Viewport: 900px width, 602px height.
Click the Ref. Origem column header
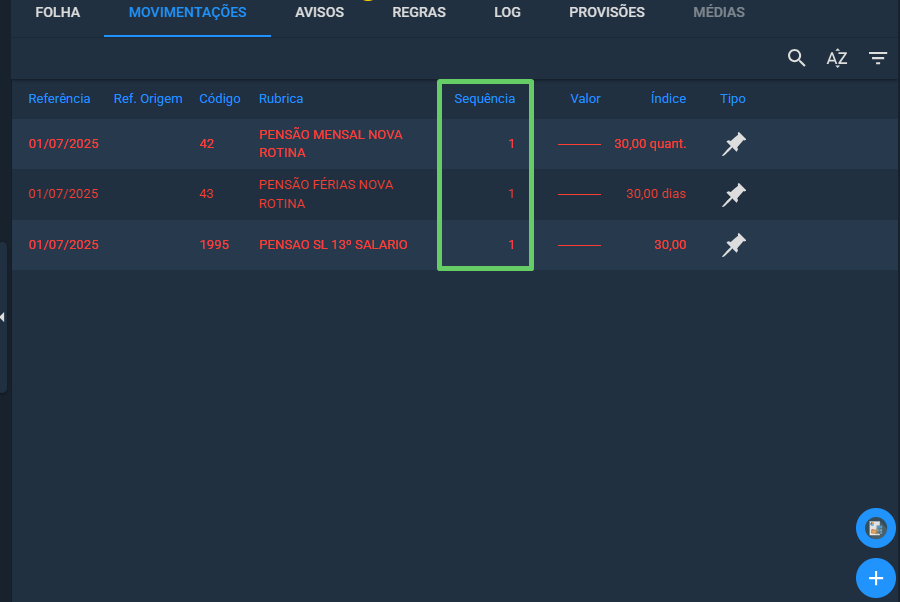pyautogui.click(x=148, y=99)
